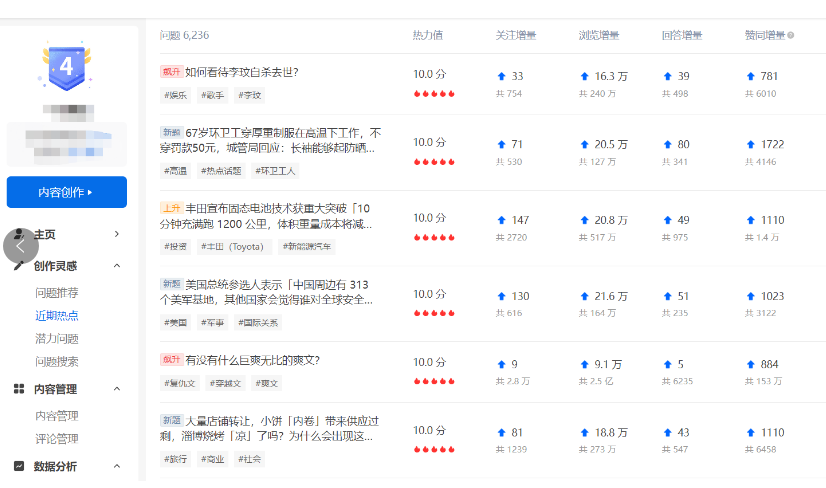Click the 浏览增量 column header
The image size is (826, 488).
[x=599, y=35]
